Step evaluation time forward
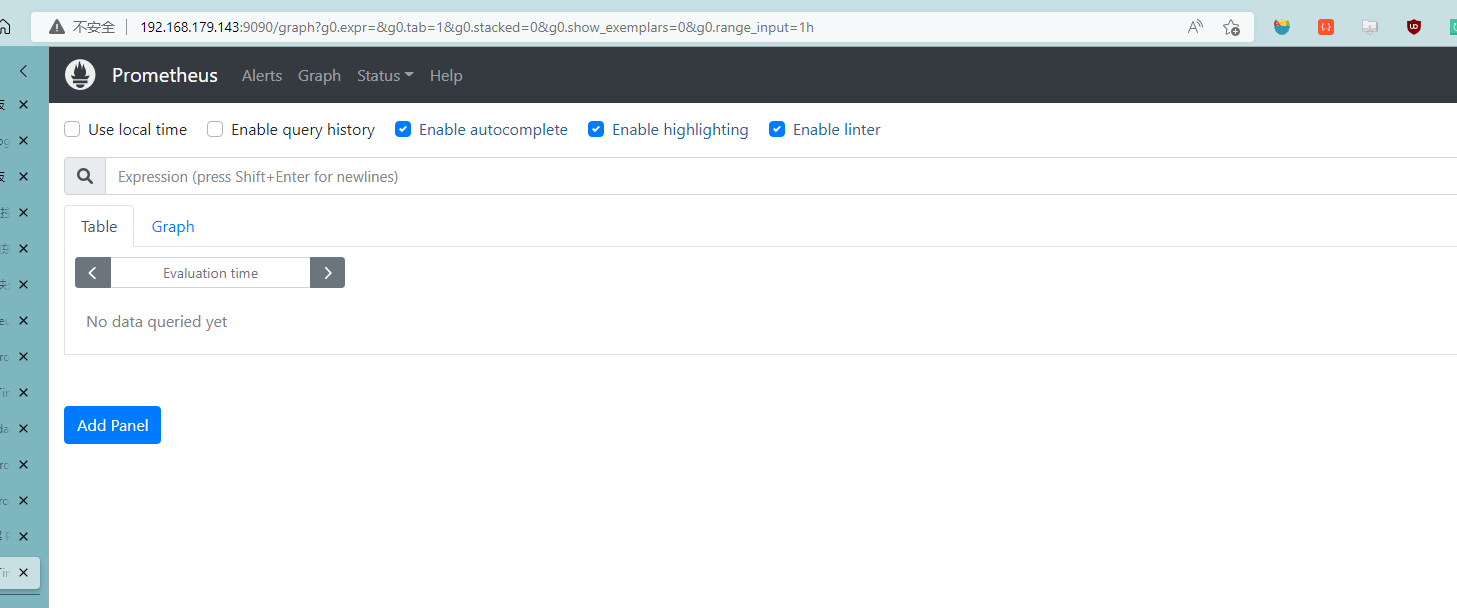 tap(327, 273)
